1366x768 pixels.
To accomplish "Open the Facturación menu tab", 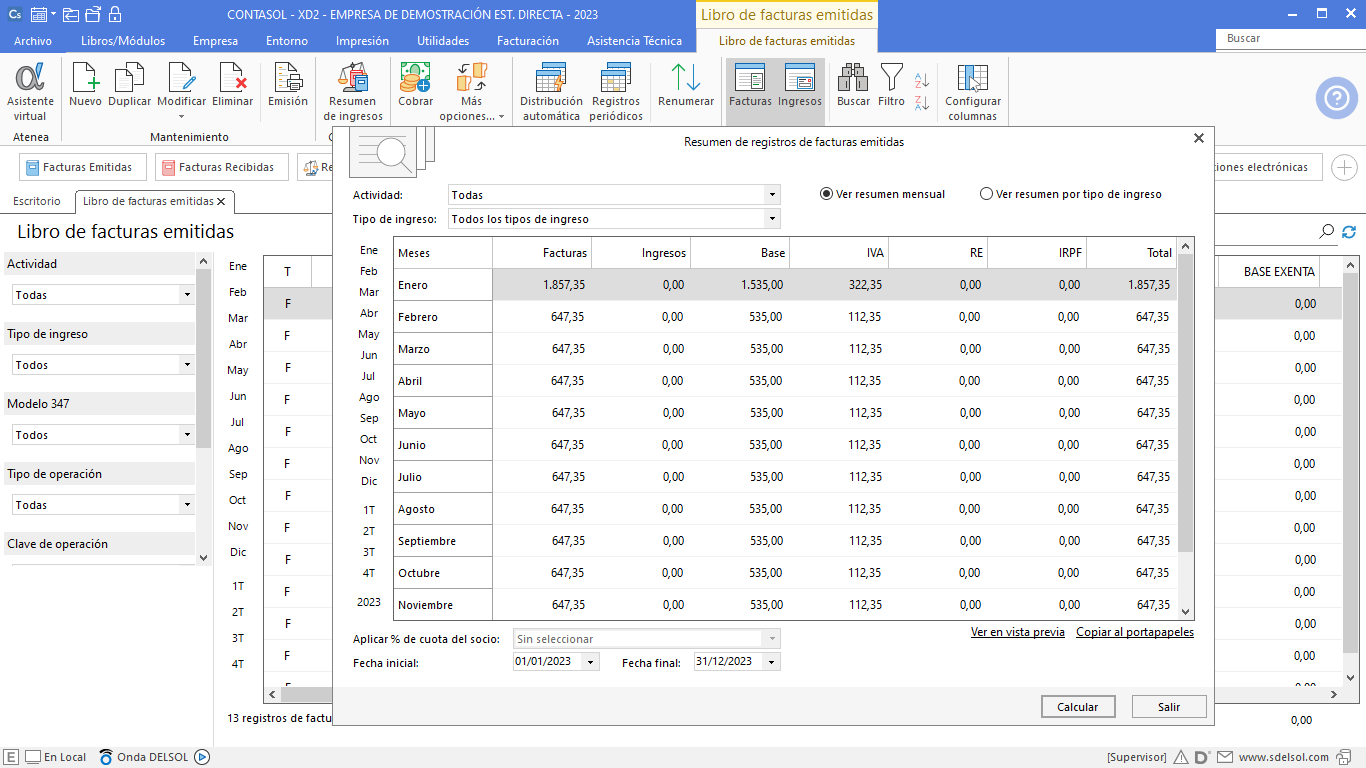I will pos(527,41).
